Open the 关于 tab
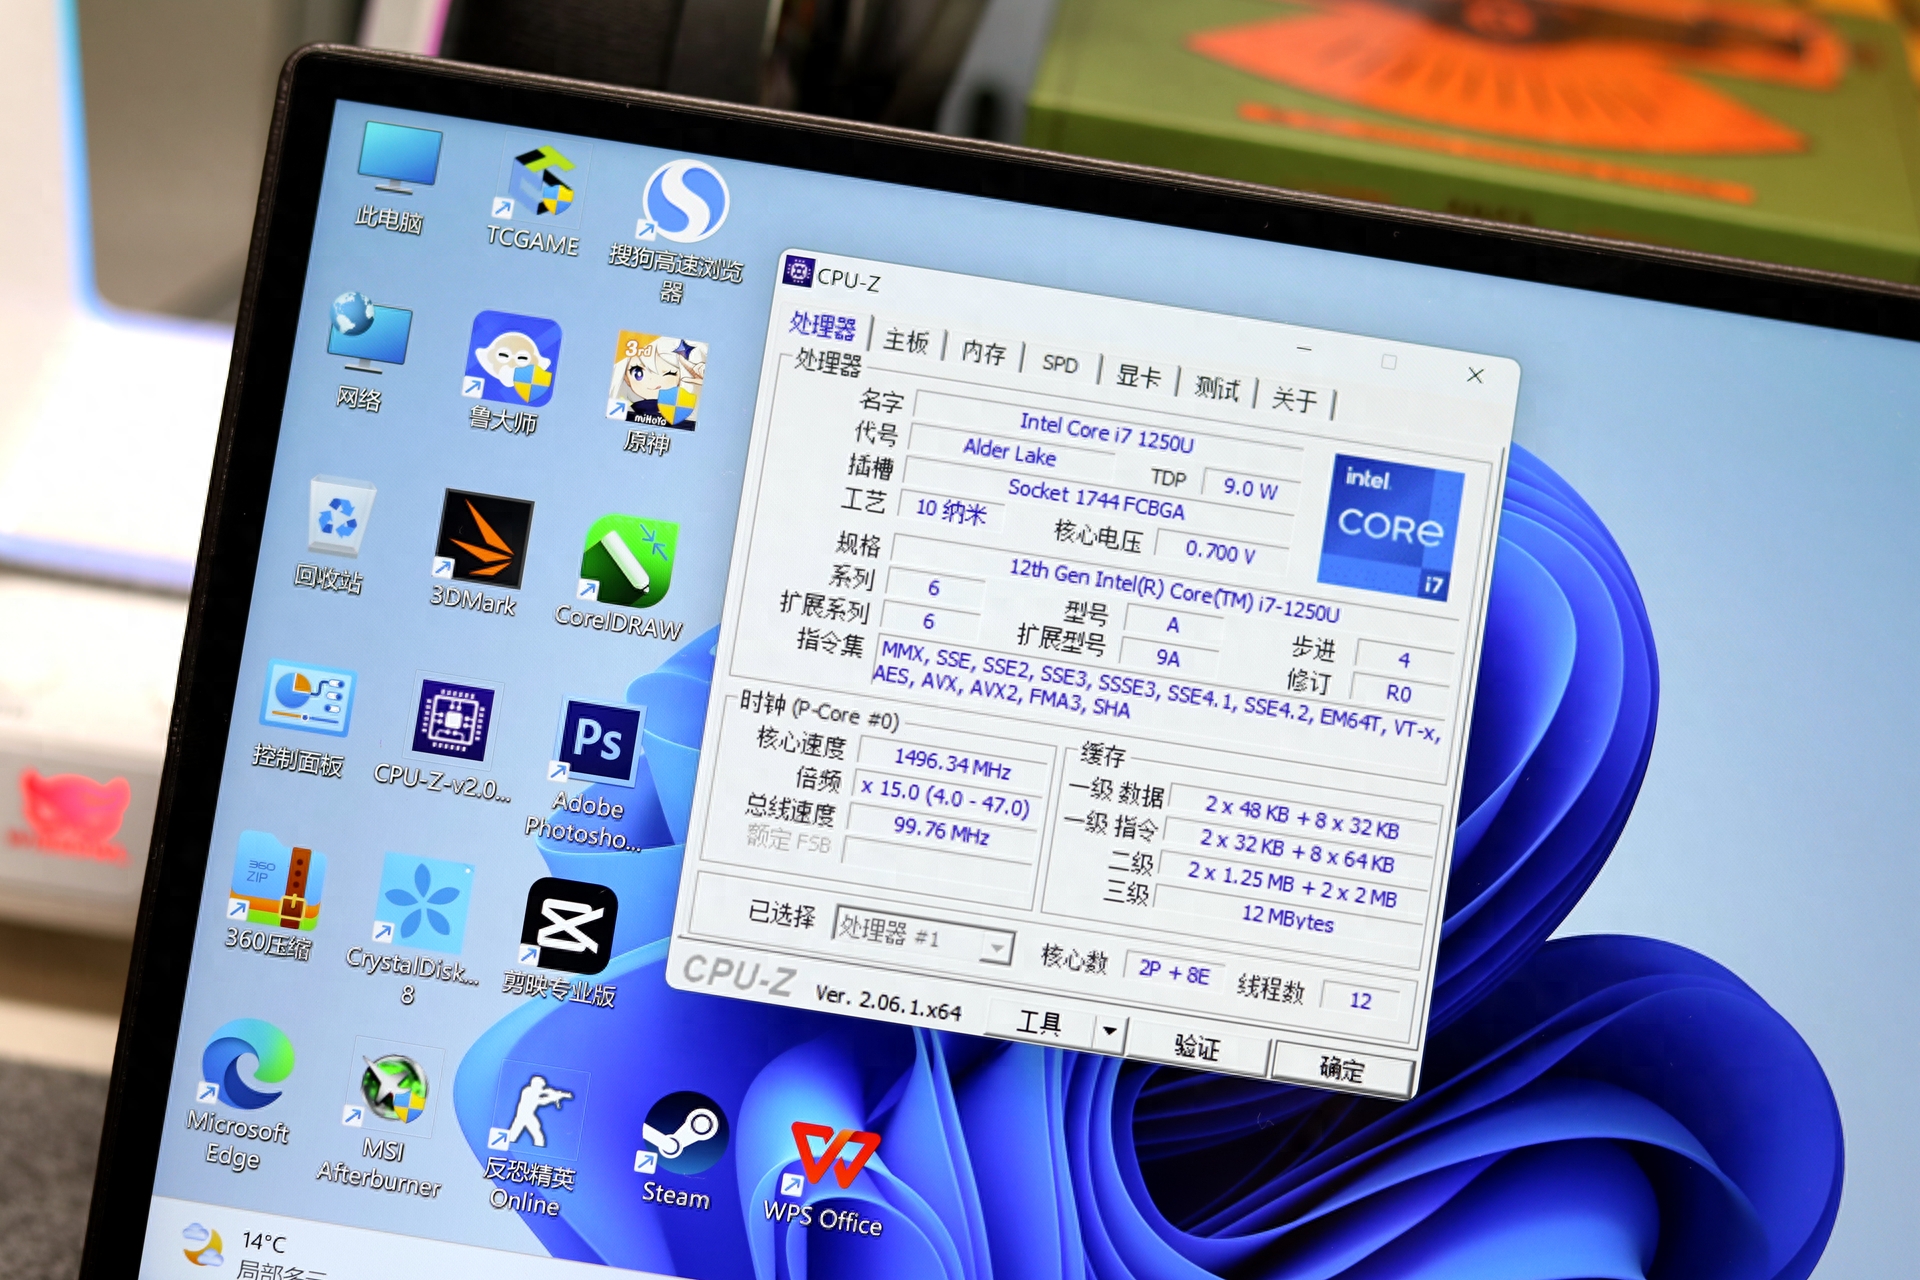1920x1280 pixels. (x=1295, y=399)
